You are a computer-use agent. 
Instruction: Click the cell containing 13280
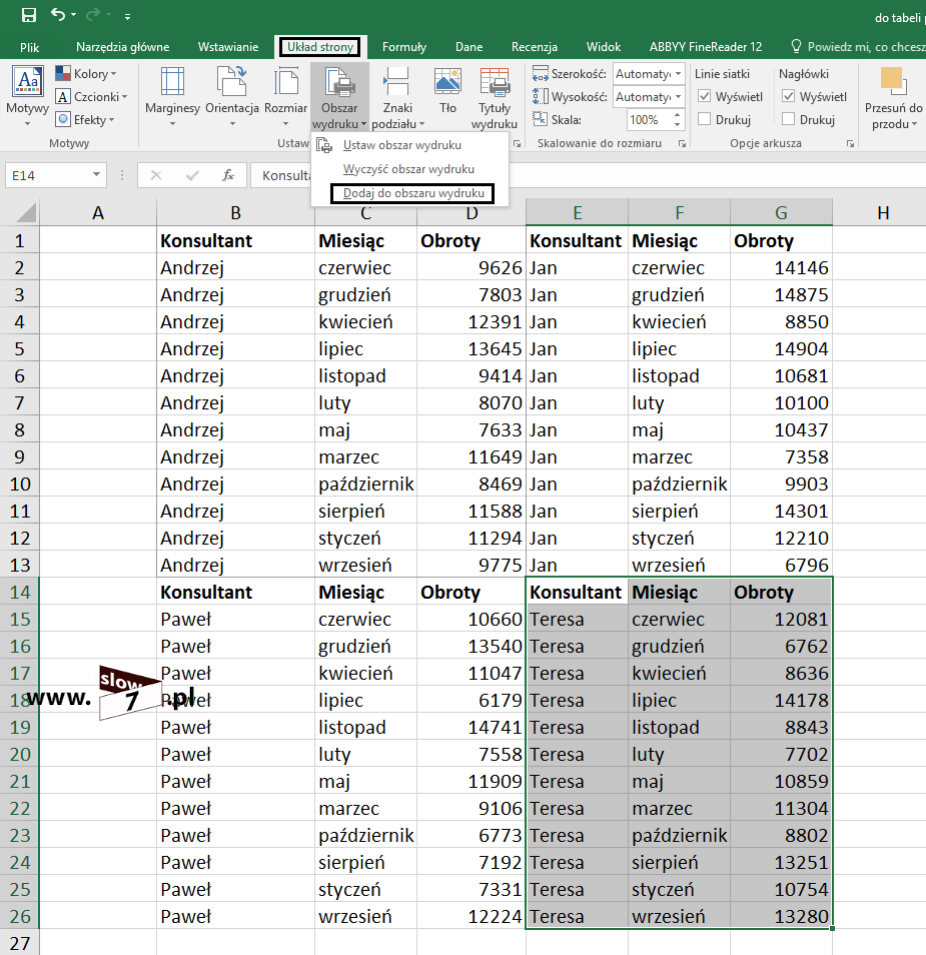[x=781, y=916]
